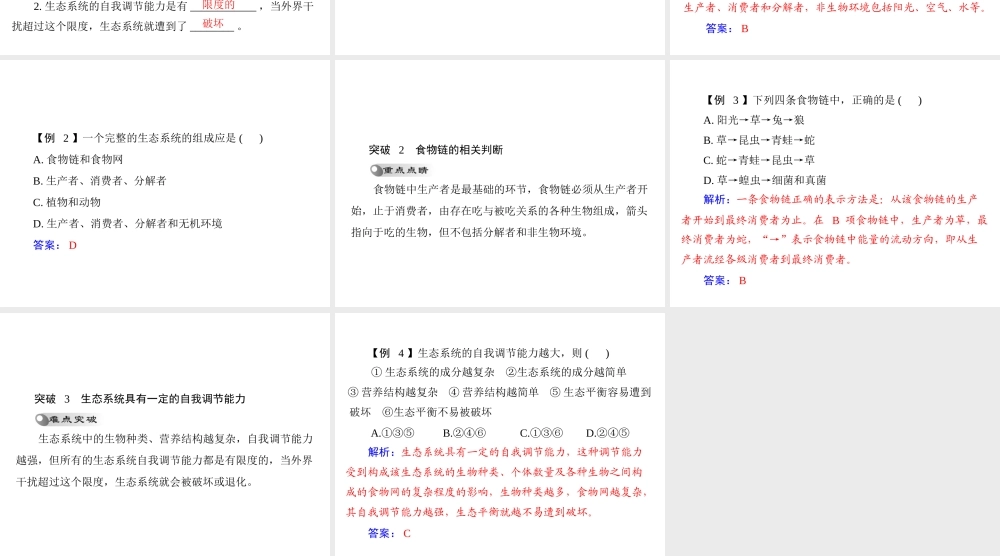Click the 答案: D line in 例 2 slide
Screen dimensions: 1000x556
click(x=55, y=245)
